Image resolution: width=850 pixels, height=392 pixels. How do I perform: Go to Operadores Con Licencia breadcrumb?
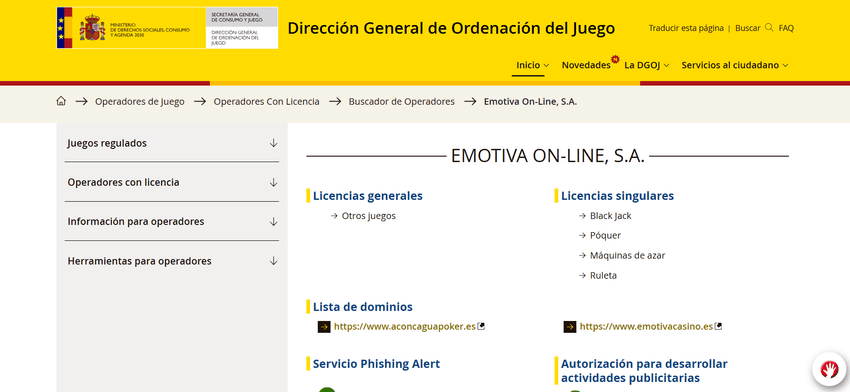tap(266, 101)
